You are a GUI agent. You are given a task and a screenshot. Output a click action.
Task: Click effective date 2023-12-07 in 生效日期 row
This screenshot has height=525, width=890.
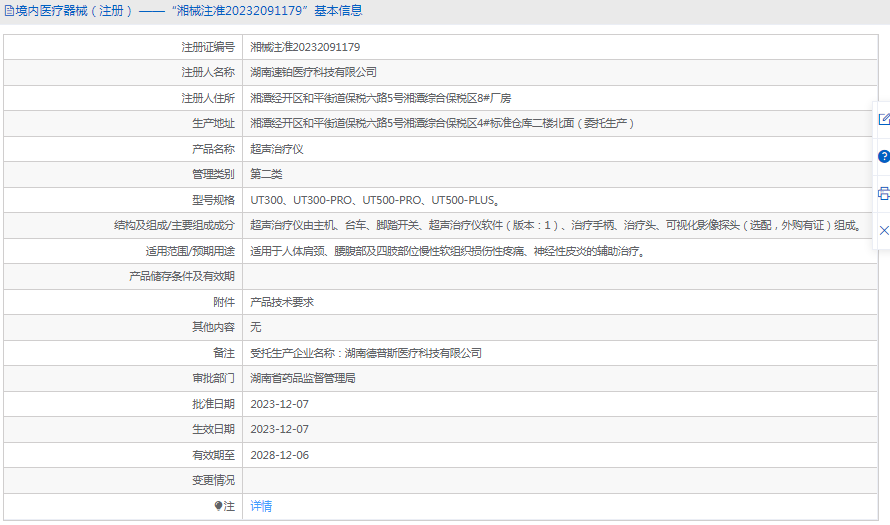pyautogui.click(x=280, y=429)
